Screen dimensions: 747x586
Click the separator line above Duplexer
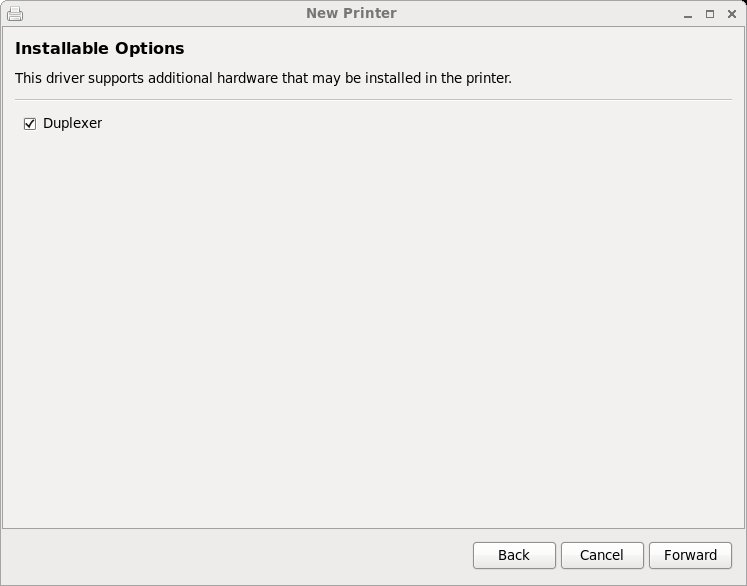(373, 99)
